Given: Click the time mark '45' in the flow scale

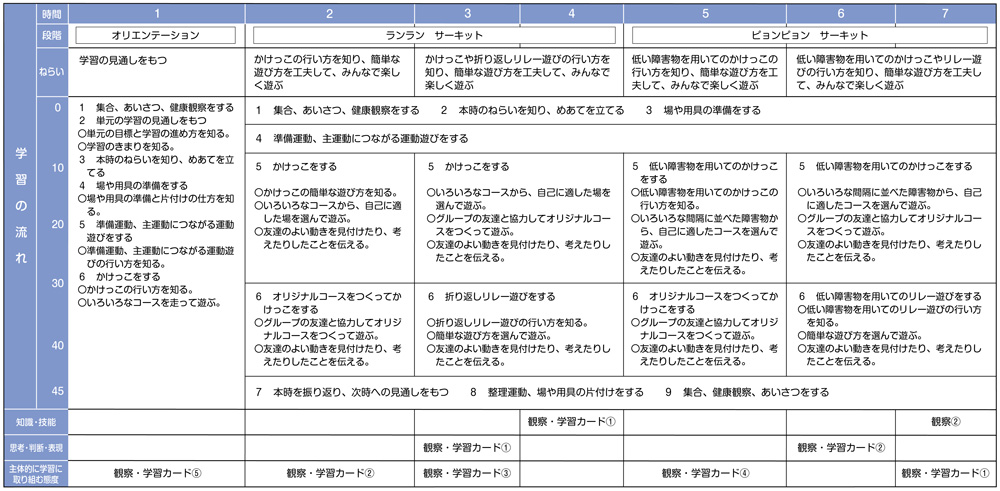Looking at the screenshot, I should [x=57, y=392].
